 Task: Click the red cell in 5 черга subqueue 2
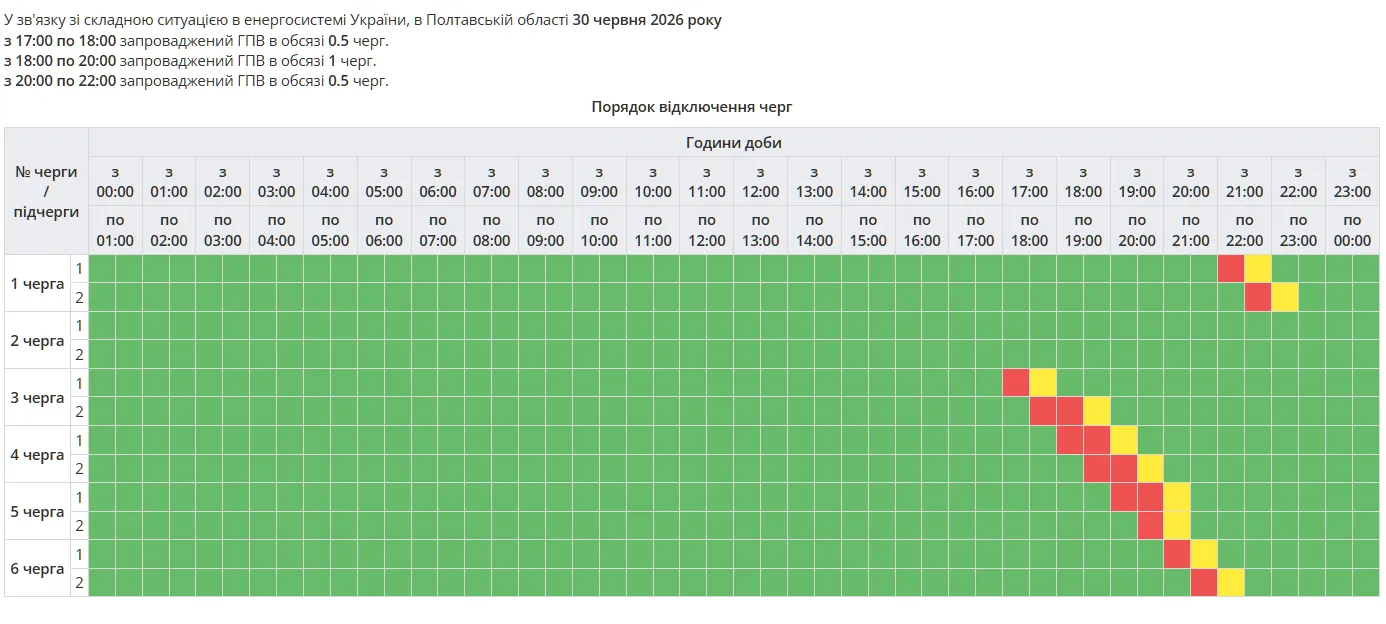tap(1151, 525)
